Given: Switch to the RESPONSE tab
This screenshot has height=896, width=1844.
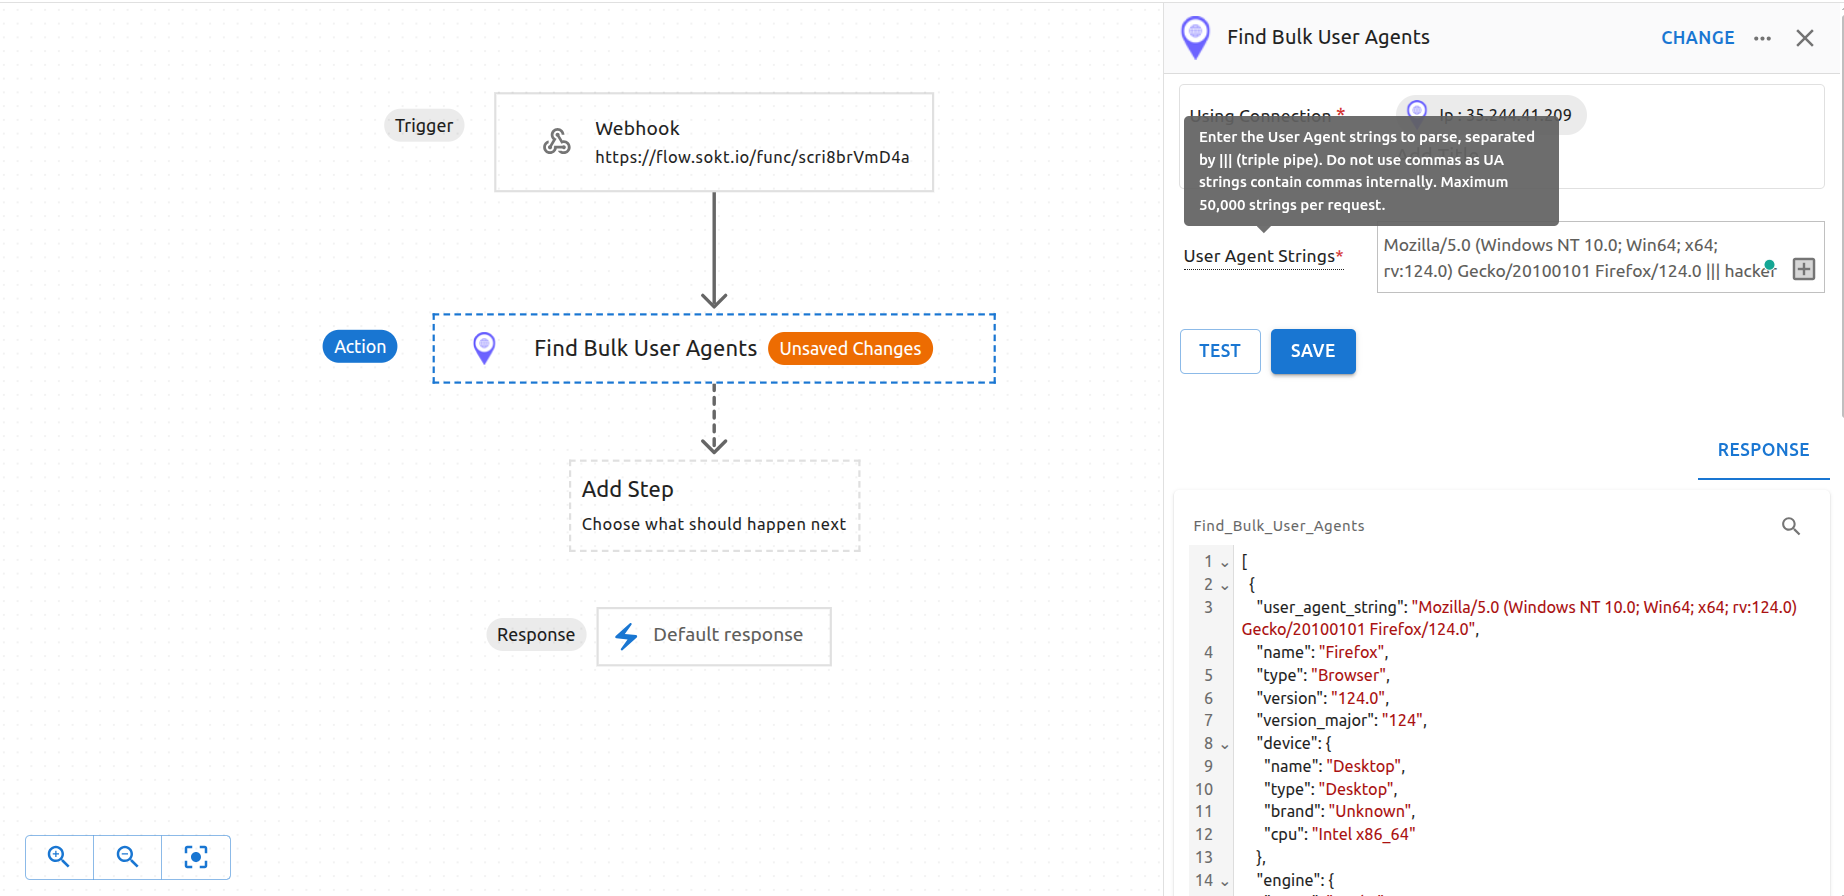Looking at the screenshot, I should click(1763, 450).
